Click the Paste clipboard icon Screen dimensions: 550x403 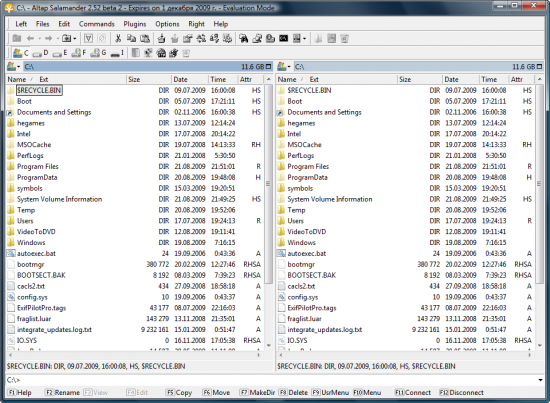[145, 39]
